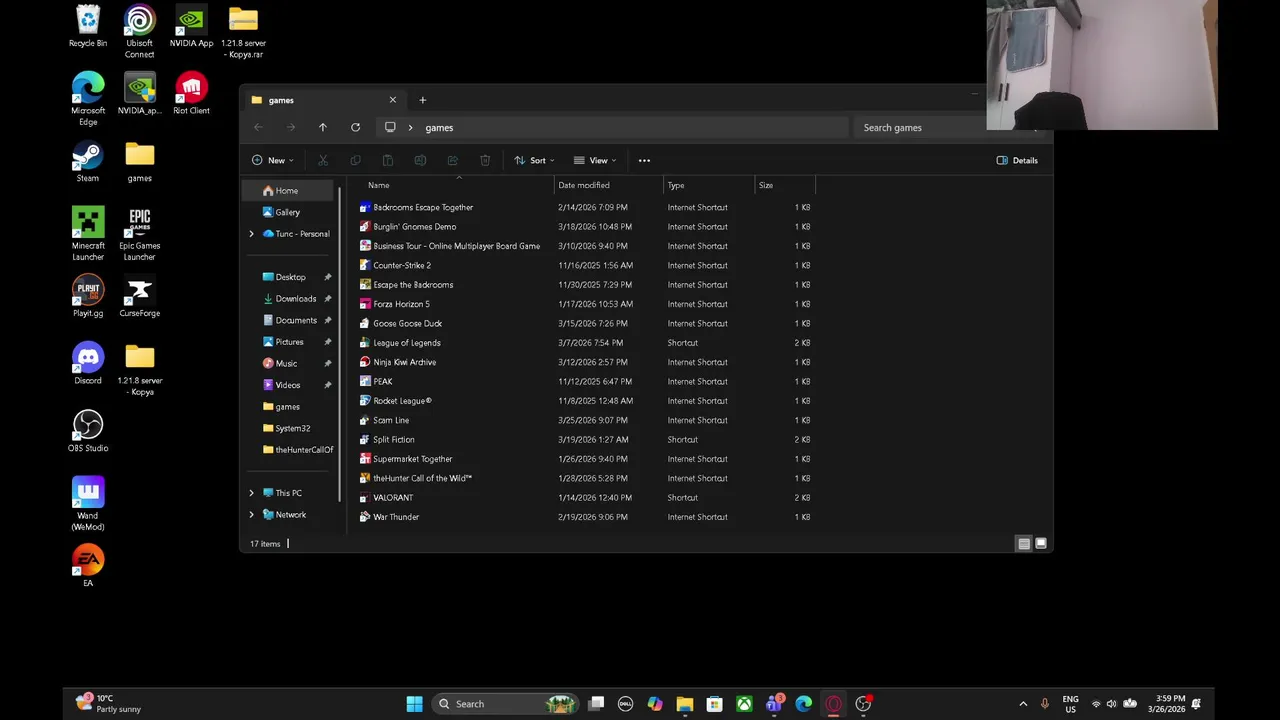Expand the This PC tree node

(x=252, y=493)
